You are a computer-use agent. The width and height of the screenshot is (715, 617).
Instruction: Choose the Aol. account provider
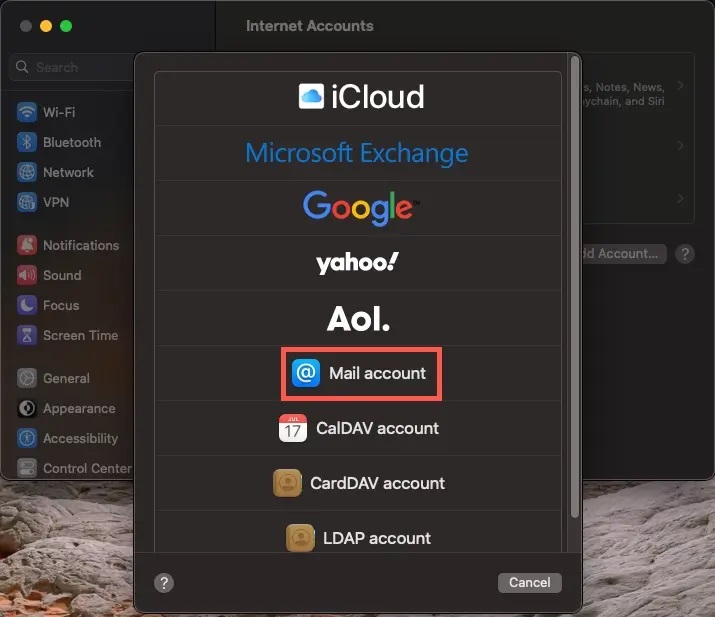tap(358, 319)
